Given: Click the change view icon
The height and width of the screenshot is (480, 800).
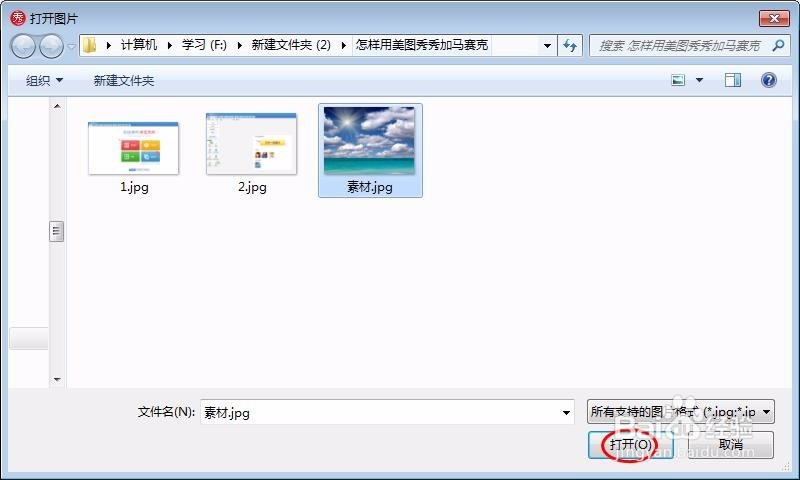Looking at the screenshot, I should (x=678, y=80).
